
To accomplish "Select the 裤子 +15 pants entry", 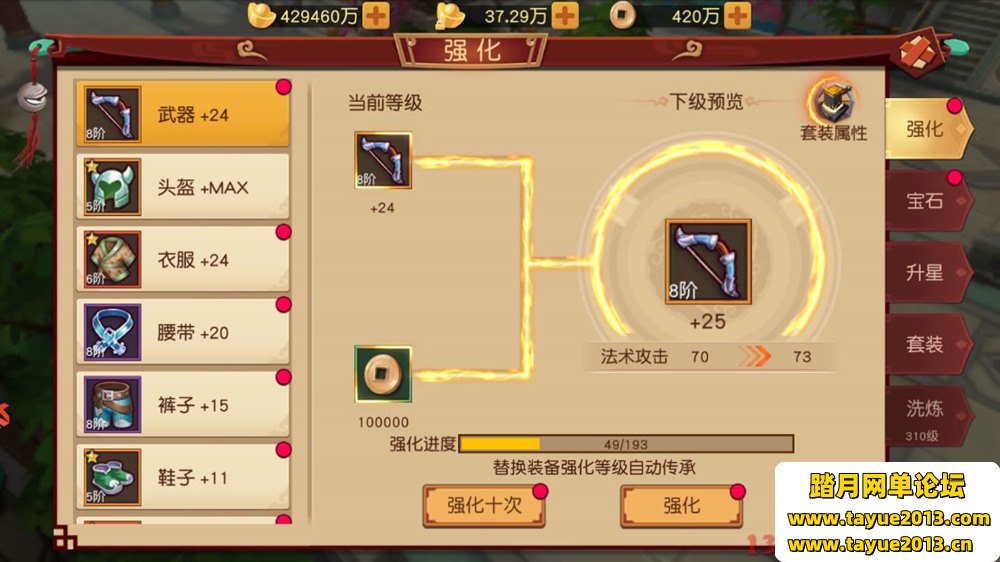I will 183,405.
